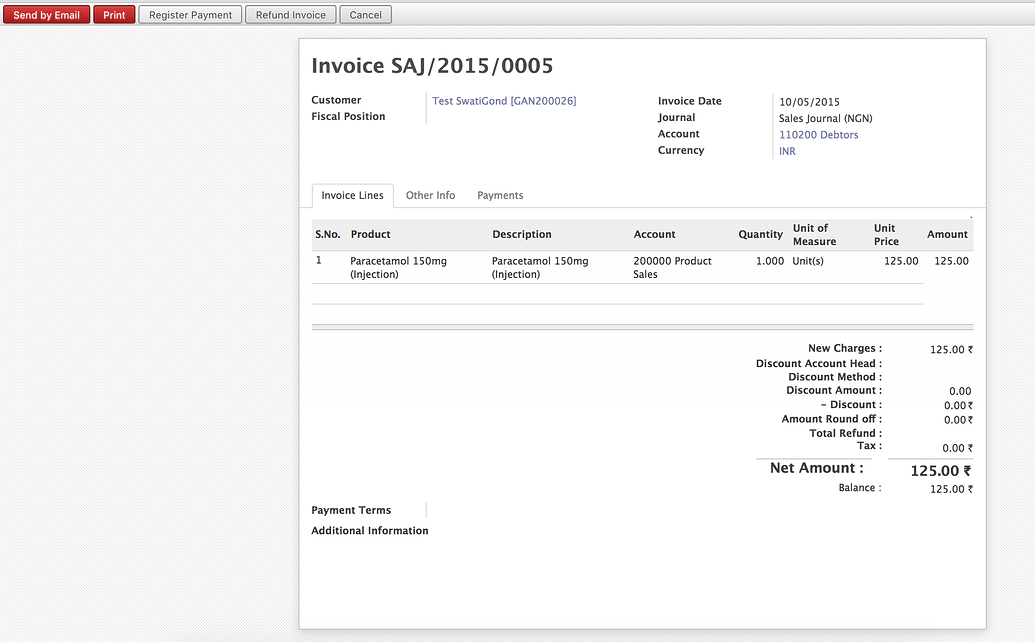Click the Unit of Measure header

pos(814,235)
